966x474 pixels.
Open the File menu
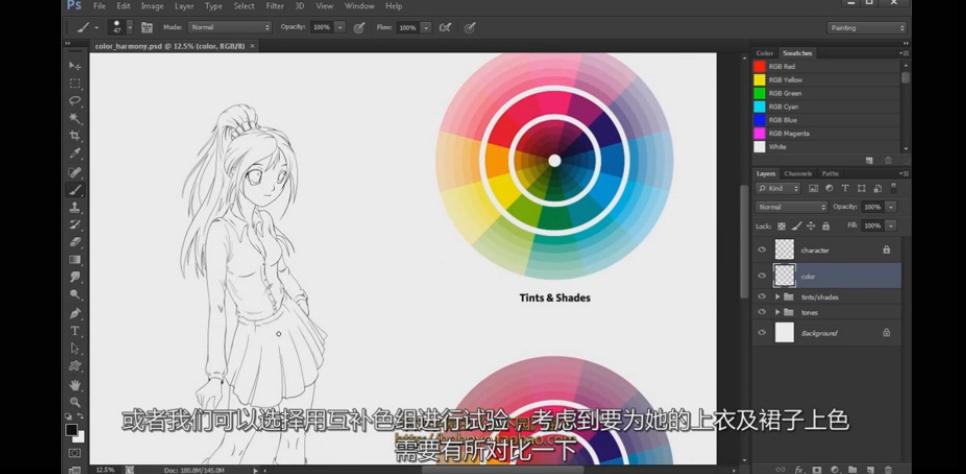[x=99, y=6]
